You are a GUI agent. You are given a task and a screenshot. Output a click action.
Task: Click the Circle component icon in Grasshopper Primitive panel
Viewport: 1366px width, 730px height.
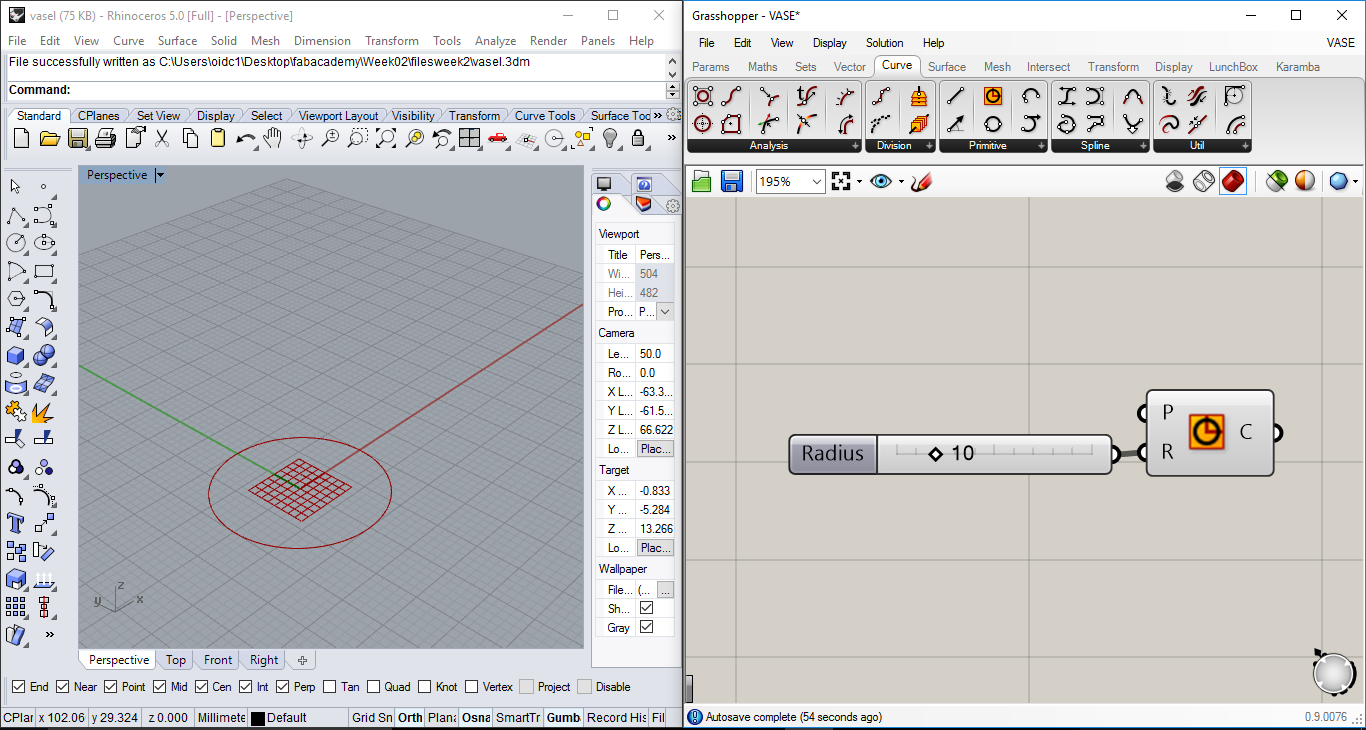click(x=993, y=97)
